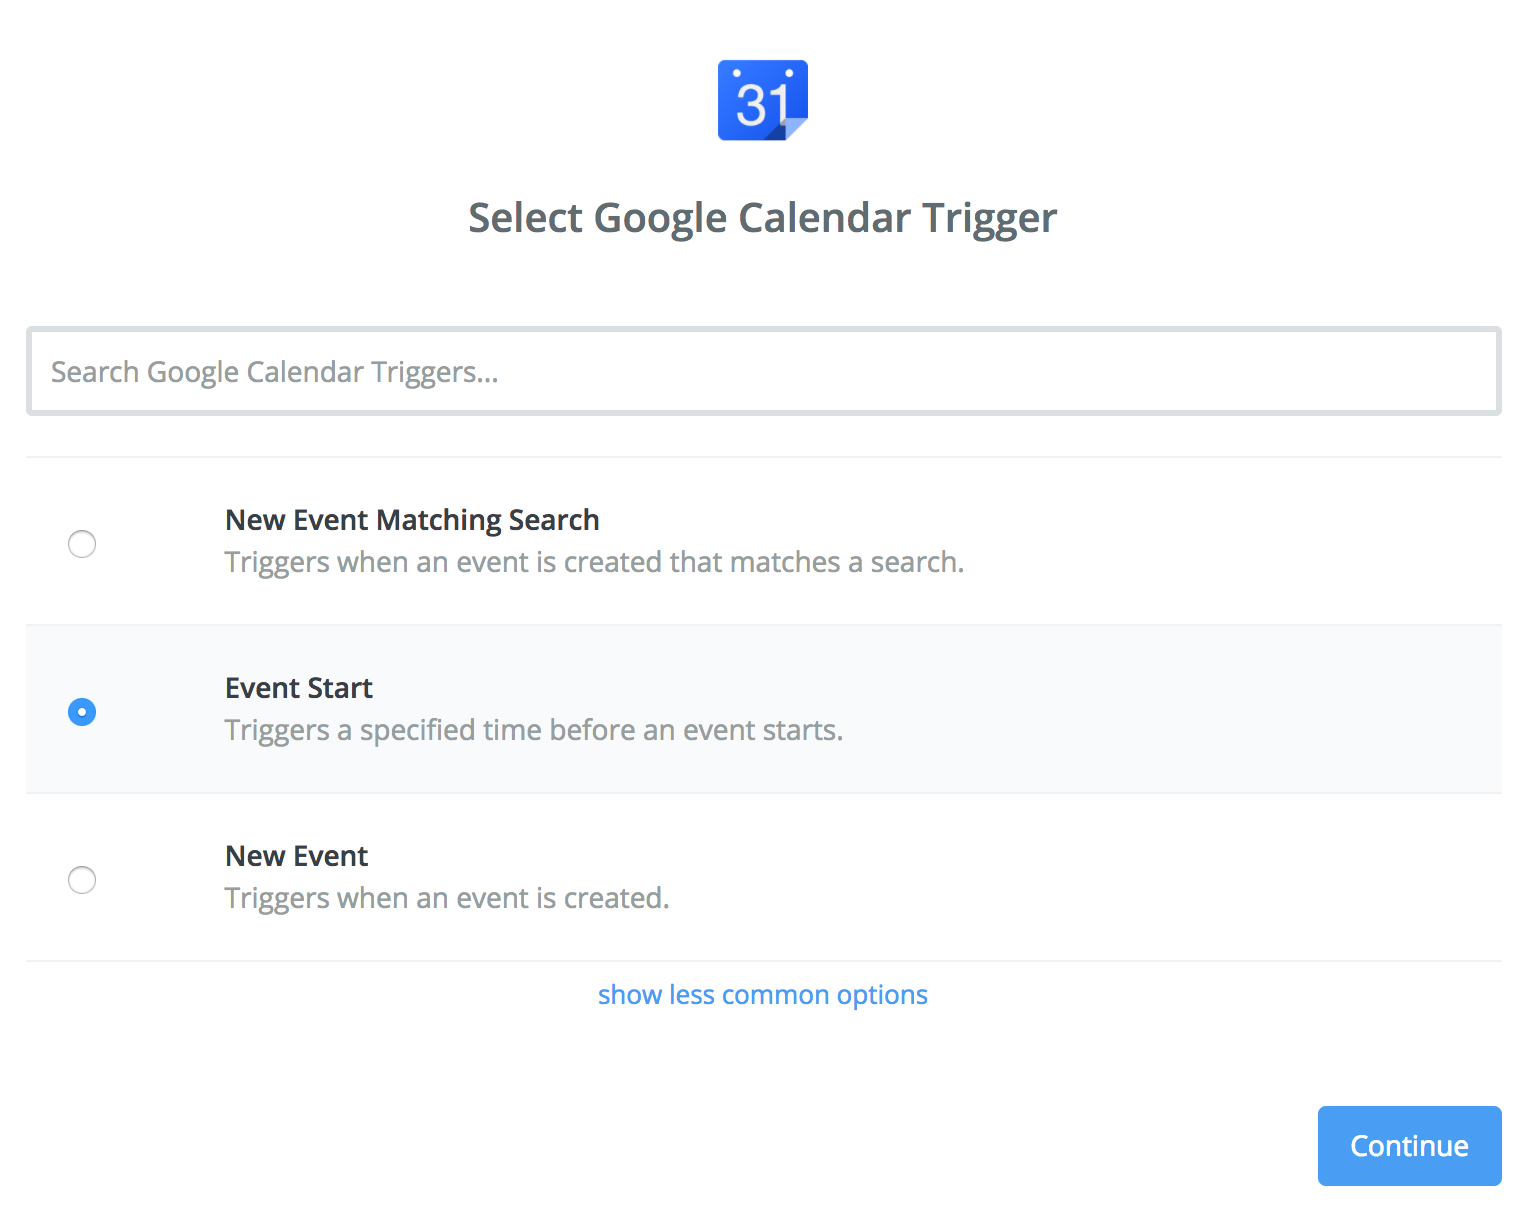Viewport: 1532px width, 1220px height.
Task: Select the New Event Matching Search radio button
Action: coord(82,544)
